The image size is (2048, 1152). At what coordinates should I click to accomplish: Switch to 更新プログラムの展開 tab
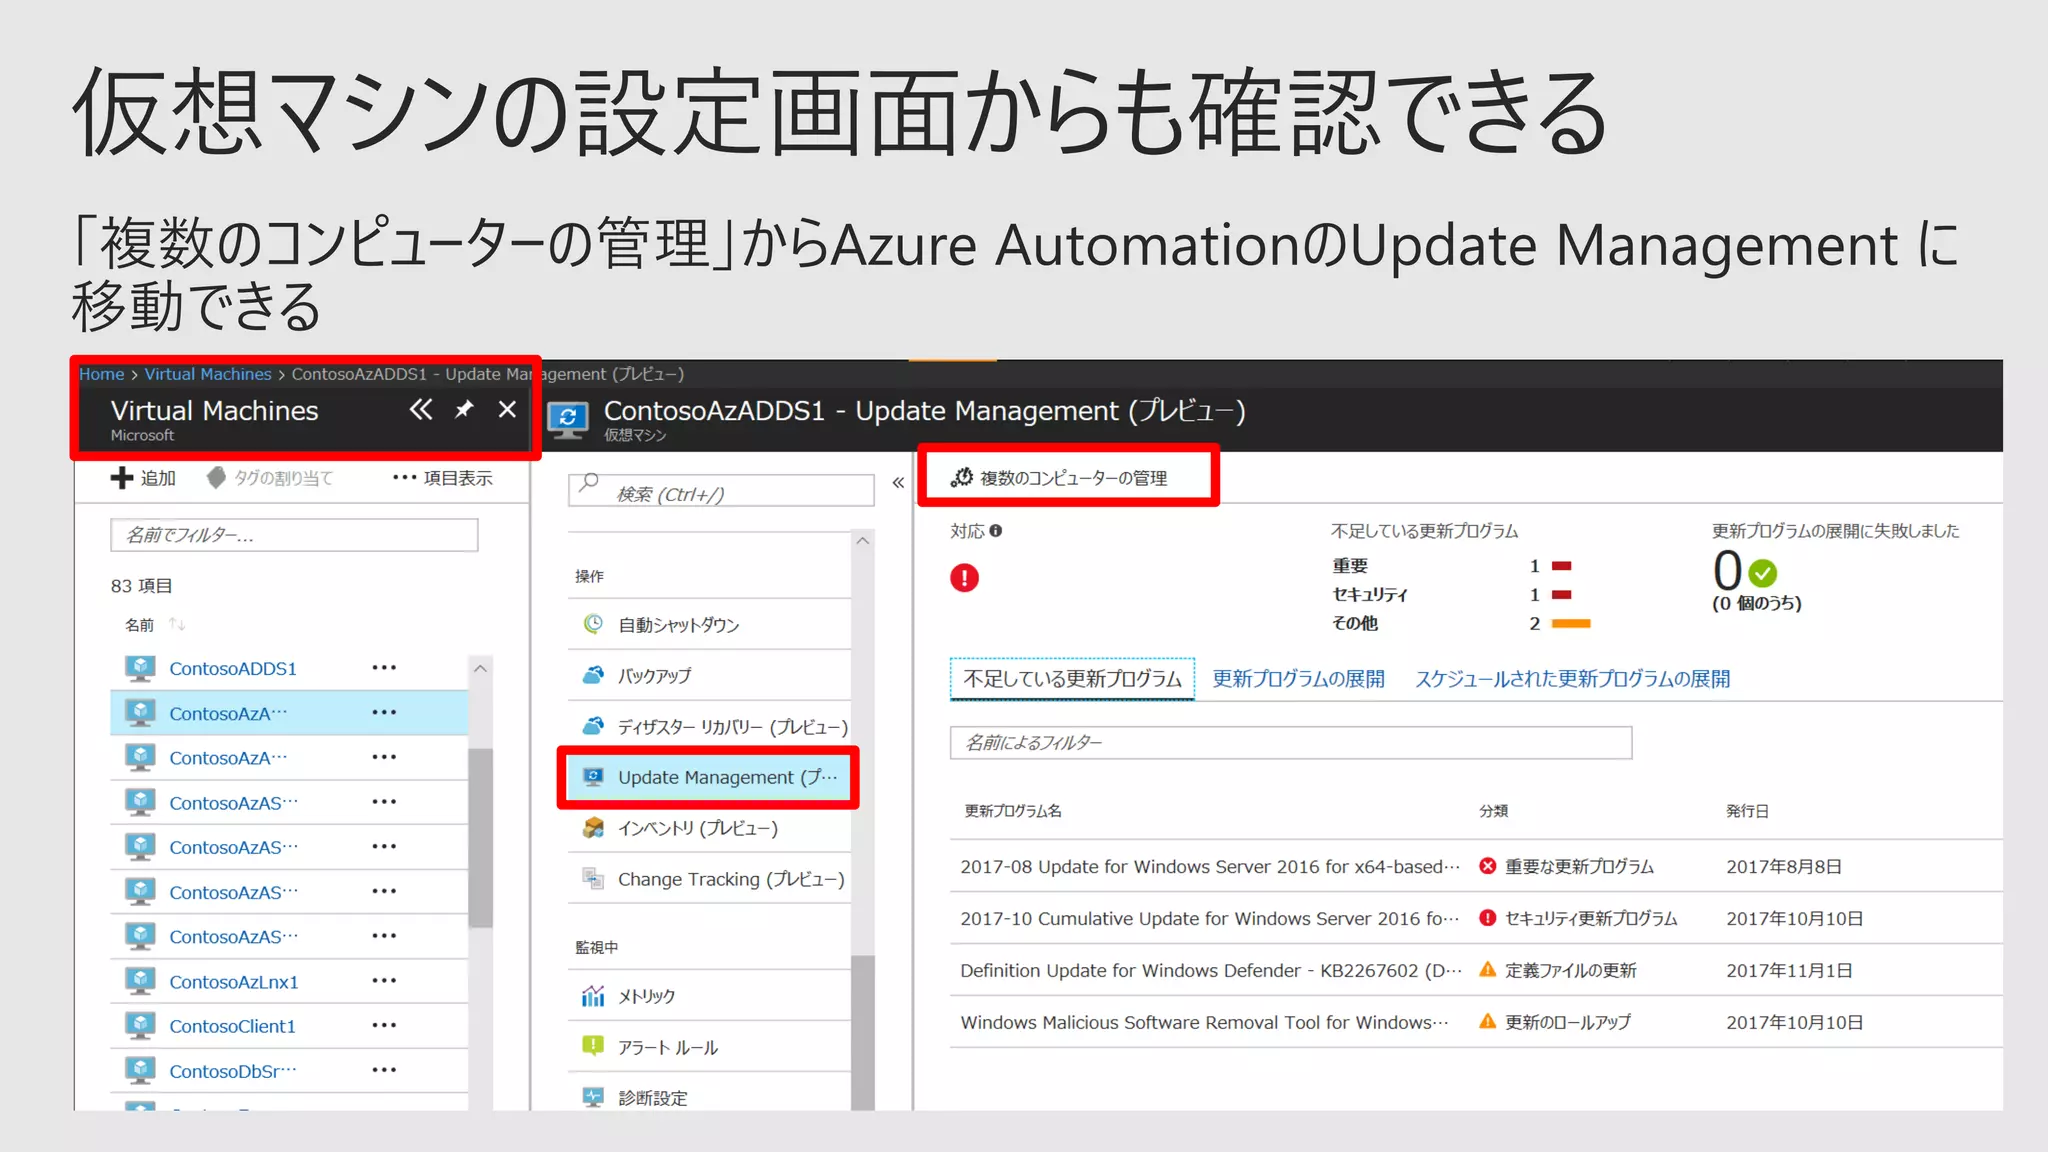coord(1298,679)
